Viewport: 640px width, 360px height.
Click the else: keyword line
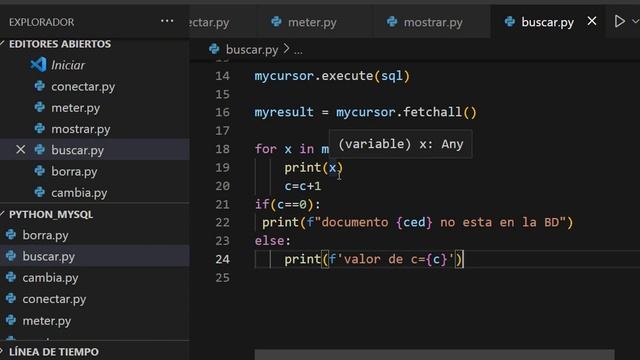(272, 241)
